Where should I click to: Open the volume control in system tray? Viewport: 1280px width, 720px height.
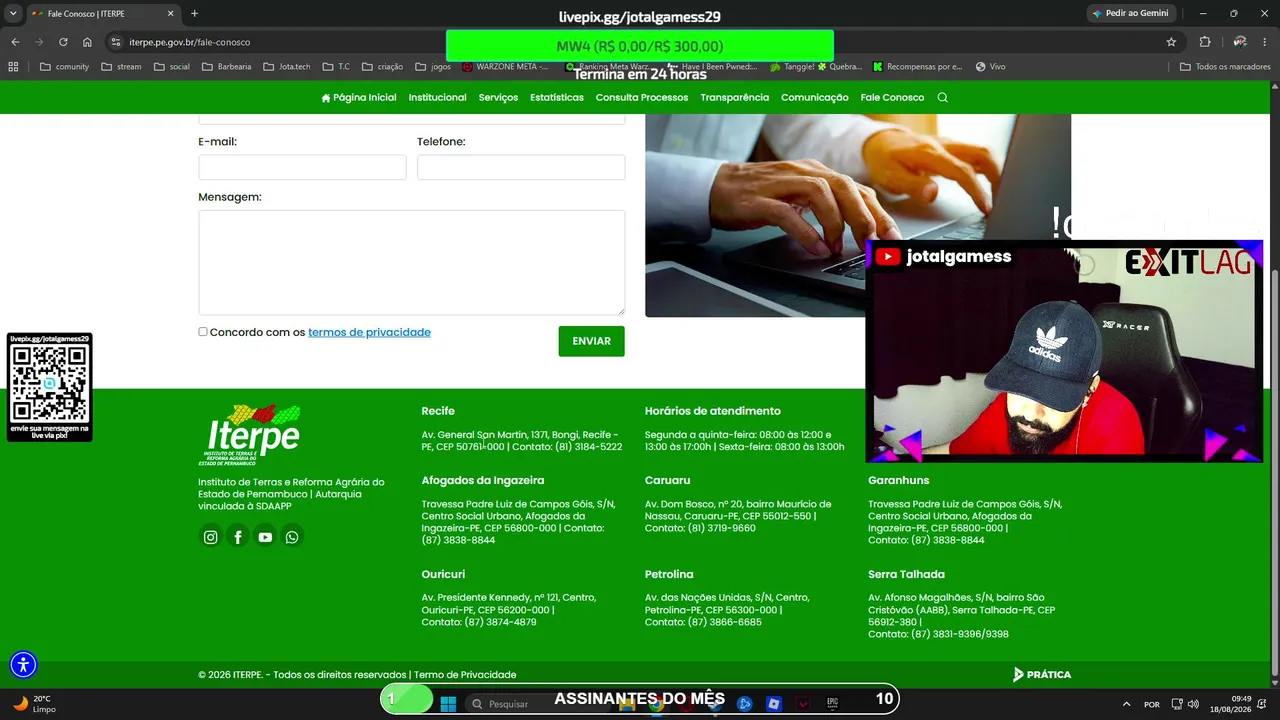coord(1193,704)
